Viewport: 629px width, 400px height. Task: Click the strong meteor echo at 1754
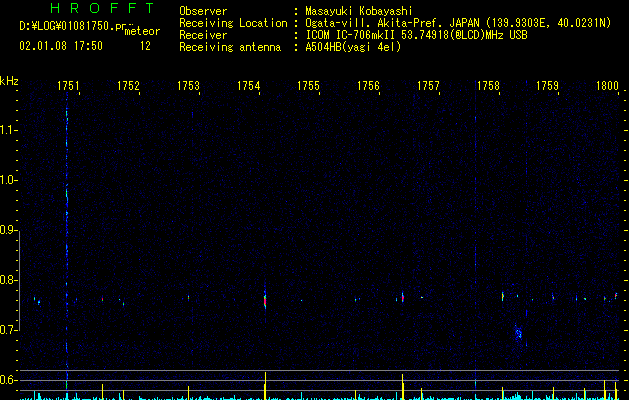tap(265, 300)
